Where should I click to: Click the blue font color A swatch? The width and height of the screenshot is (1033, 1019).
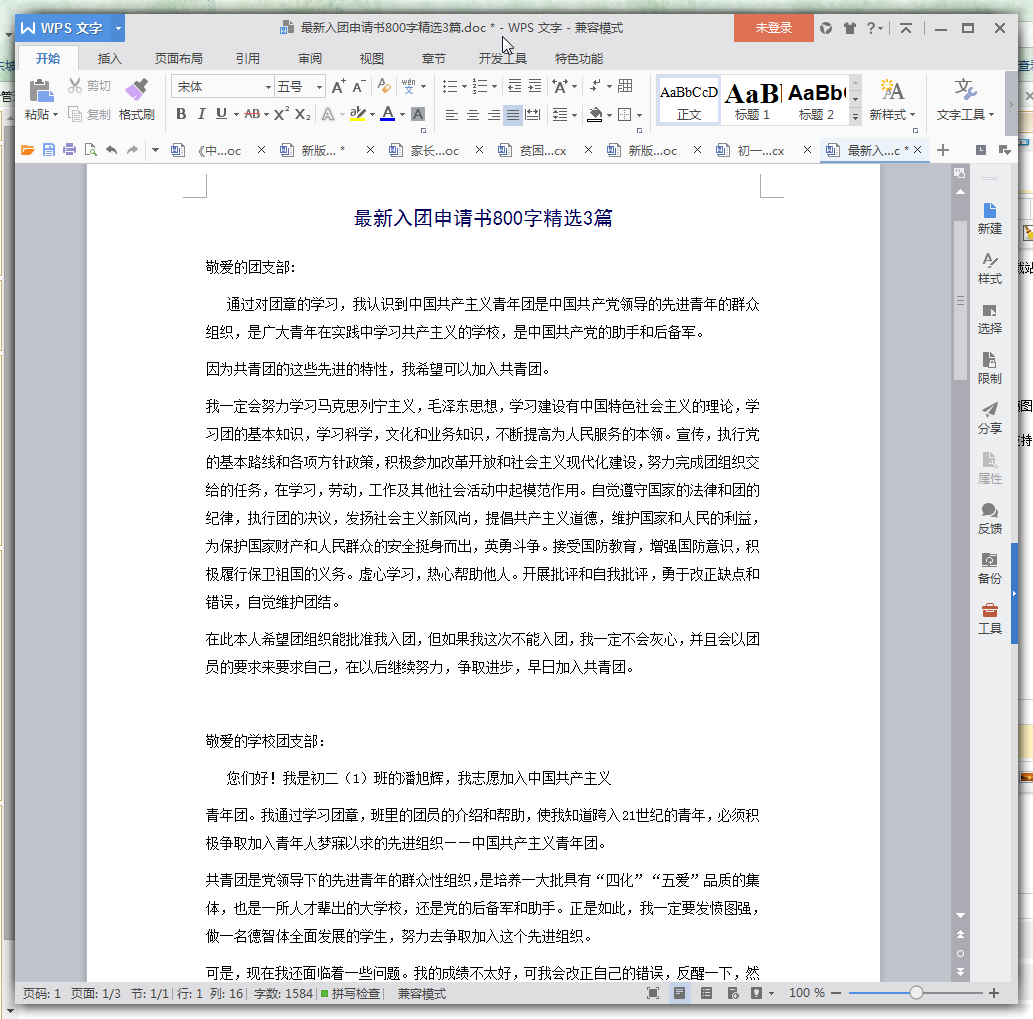(x=387, y=114)
